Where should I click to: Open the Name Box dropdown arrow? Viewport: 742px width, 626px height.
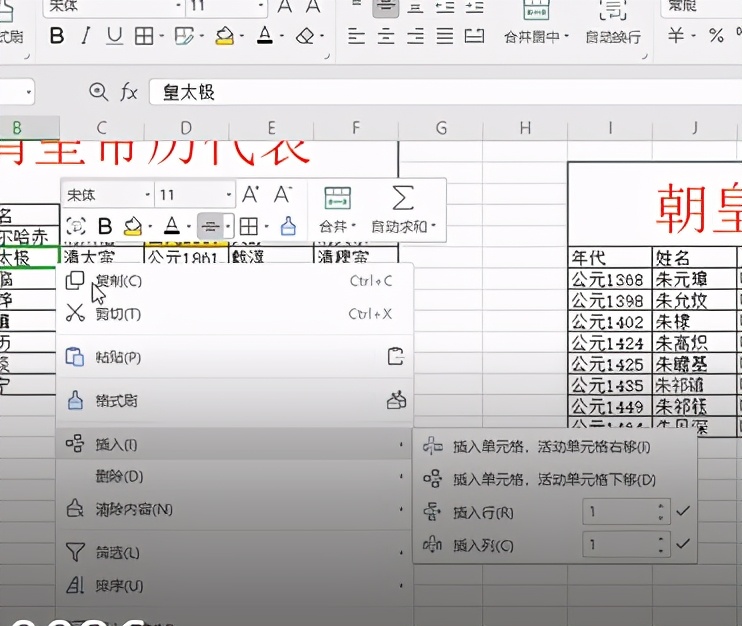coord(29,92)
